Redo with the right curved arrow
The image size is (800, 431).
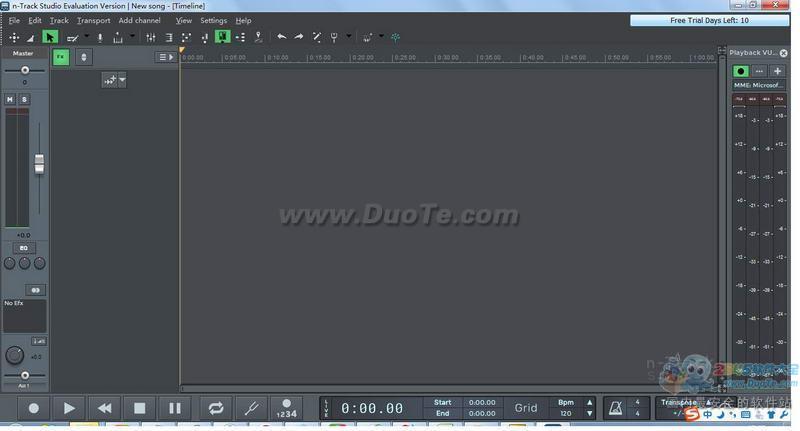pos(299,37)
